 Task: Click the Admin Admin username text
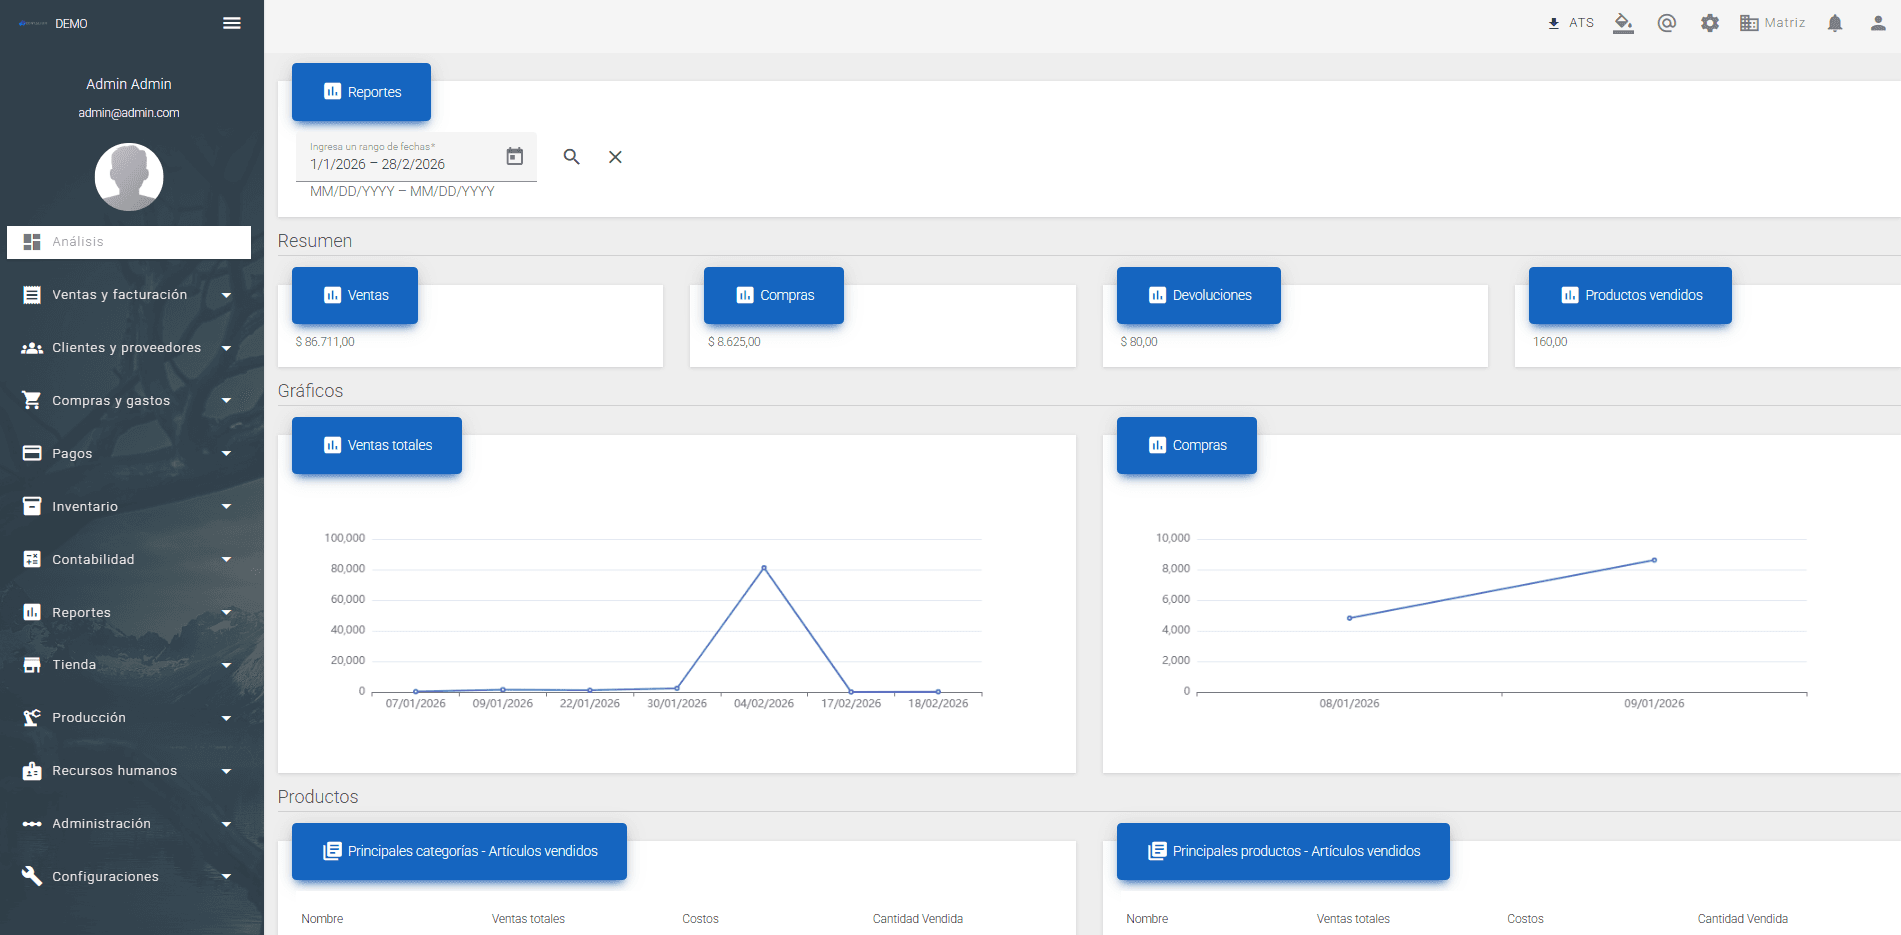pos(129,84)
